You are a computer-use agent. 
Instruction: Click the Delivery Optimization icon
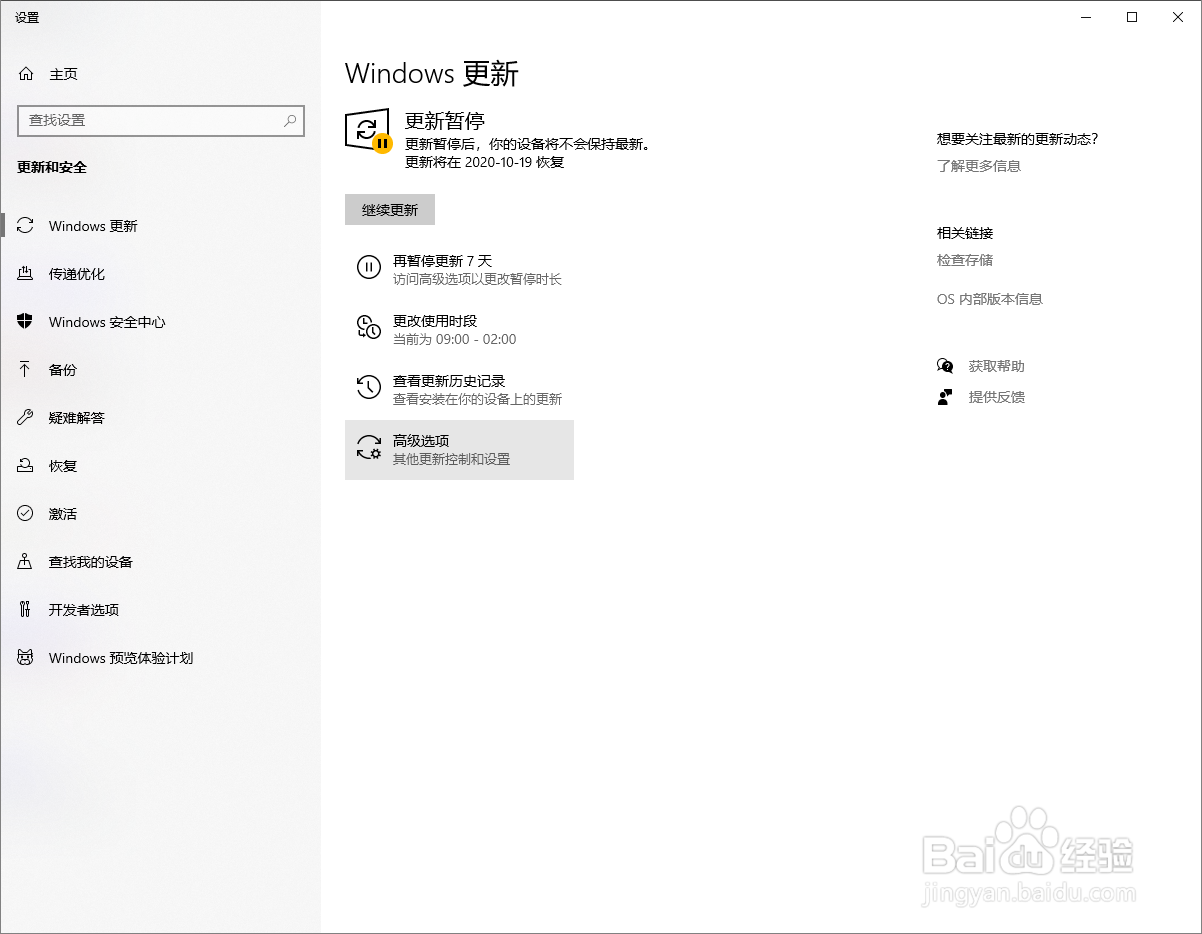(26, 274)
